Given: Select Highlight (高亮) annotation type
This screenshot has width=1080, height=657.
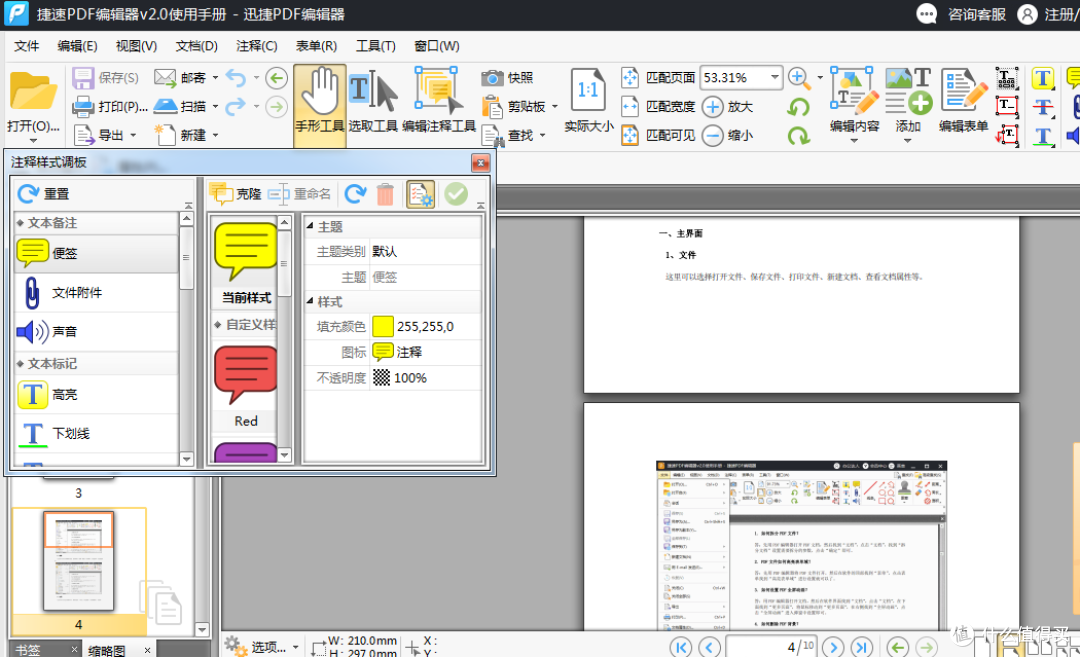Looking at the screenshot, I should click(96, 395).
